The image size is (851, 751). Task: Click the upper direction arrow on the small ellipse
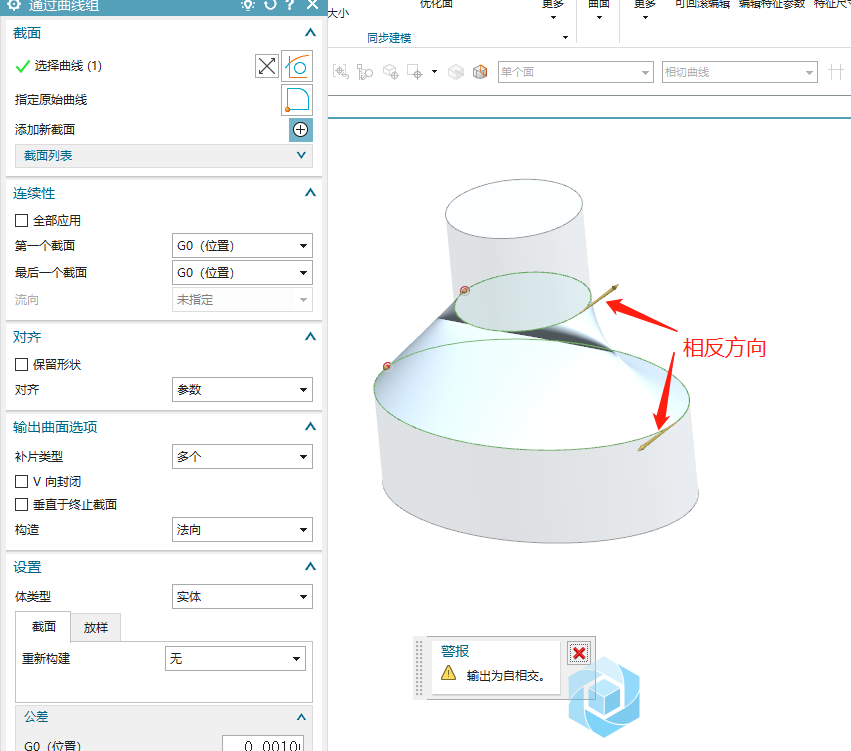[x=602, y=296]
